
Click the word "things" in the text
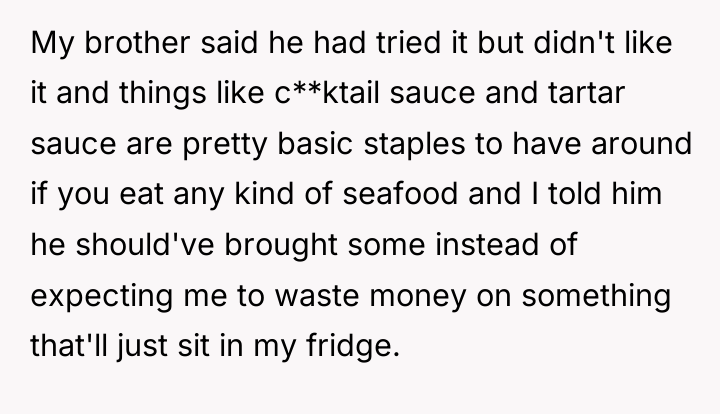pyautogui.click(x=163, y=94)
